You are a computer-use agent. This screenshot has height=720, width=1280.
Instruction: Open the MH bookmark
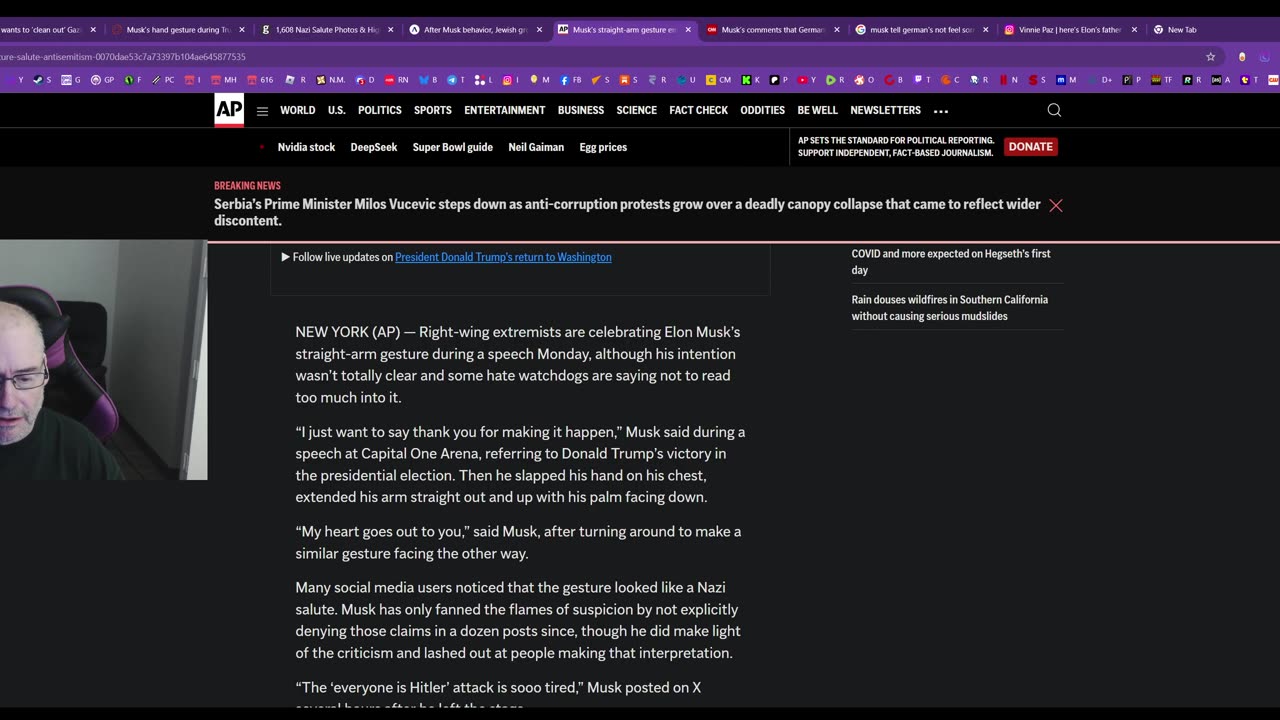tap(223, 80)
